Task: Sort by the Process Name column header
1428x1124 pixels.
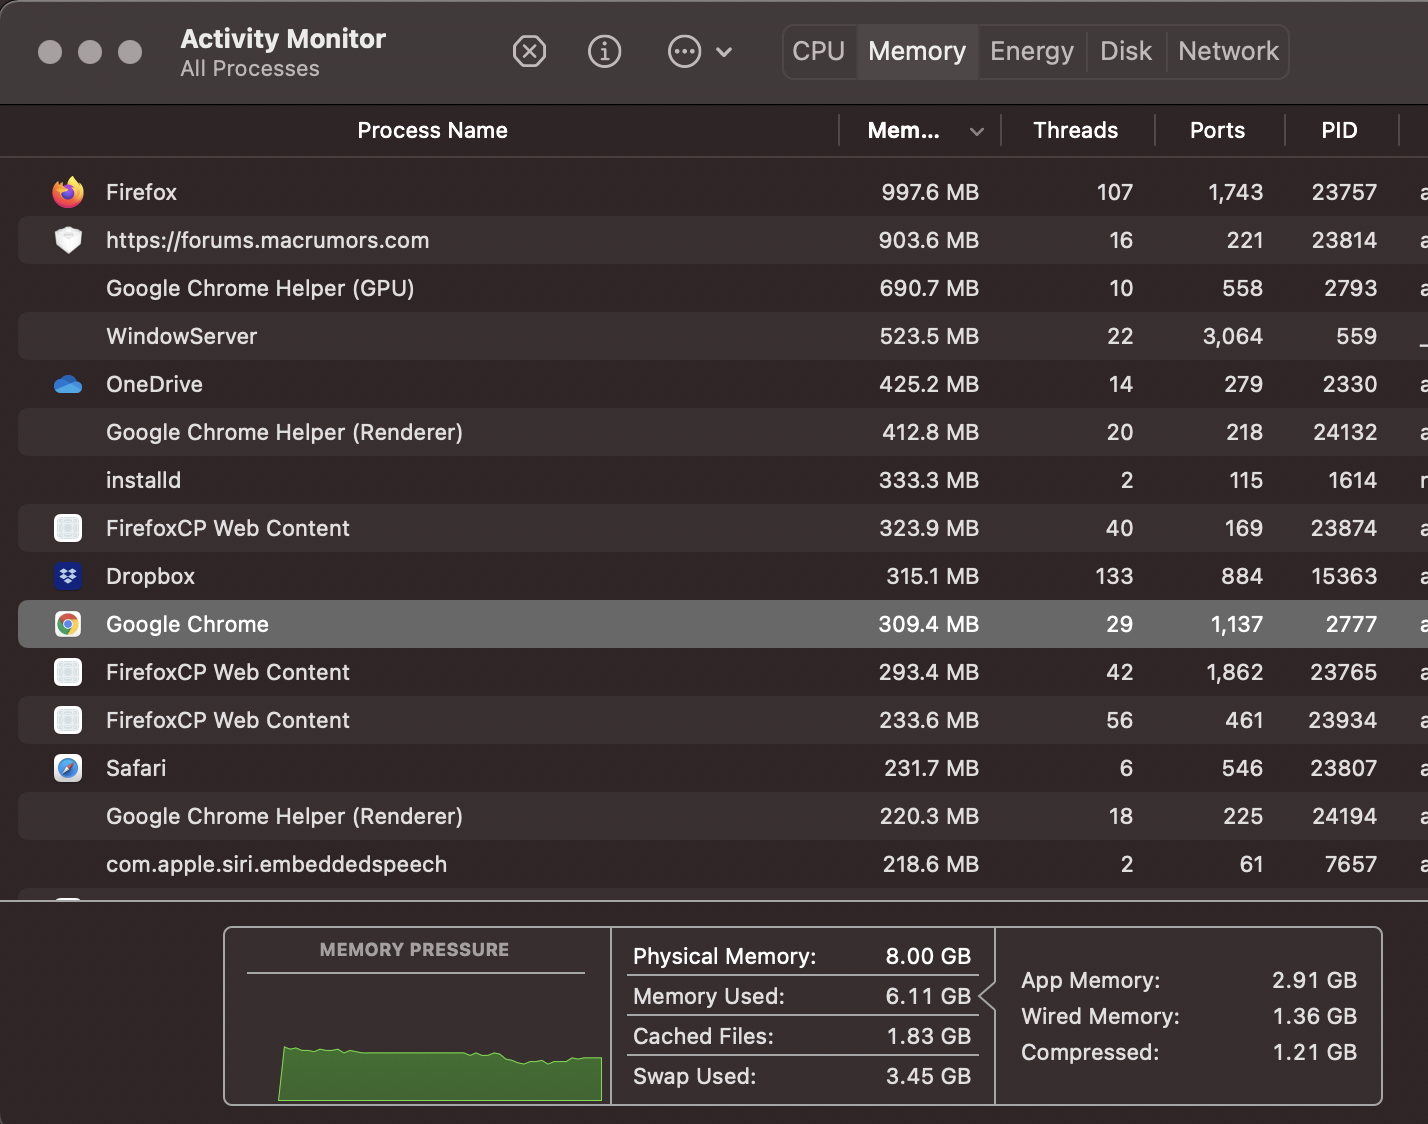Action: 432,130
